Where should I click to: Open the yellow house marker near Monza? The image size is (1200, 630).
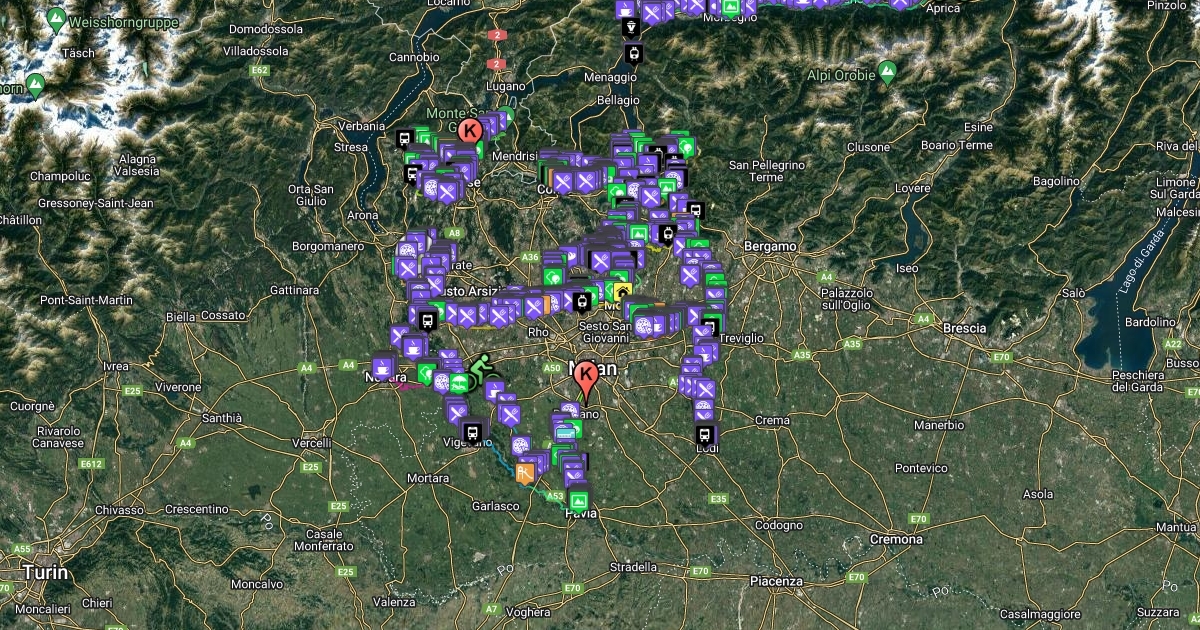click(623, 291)
